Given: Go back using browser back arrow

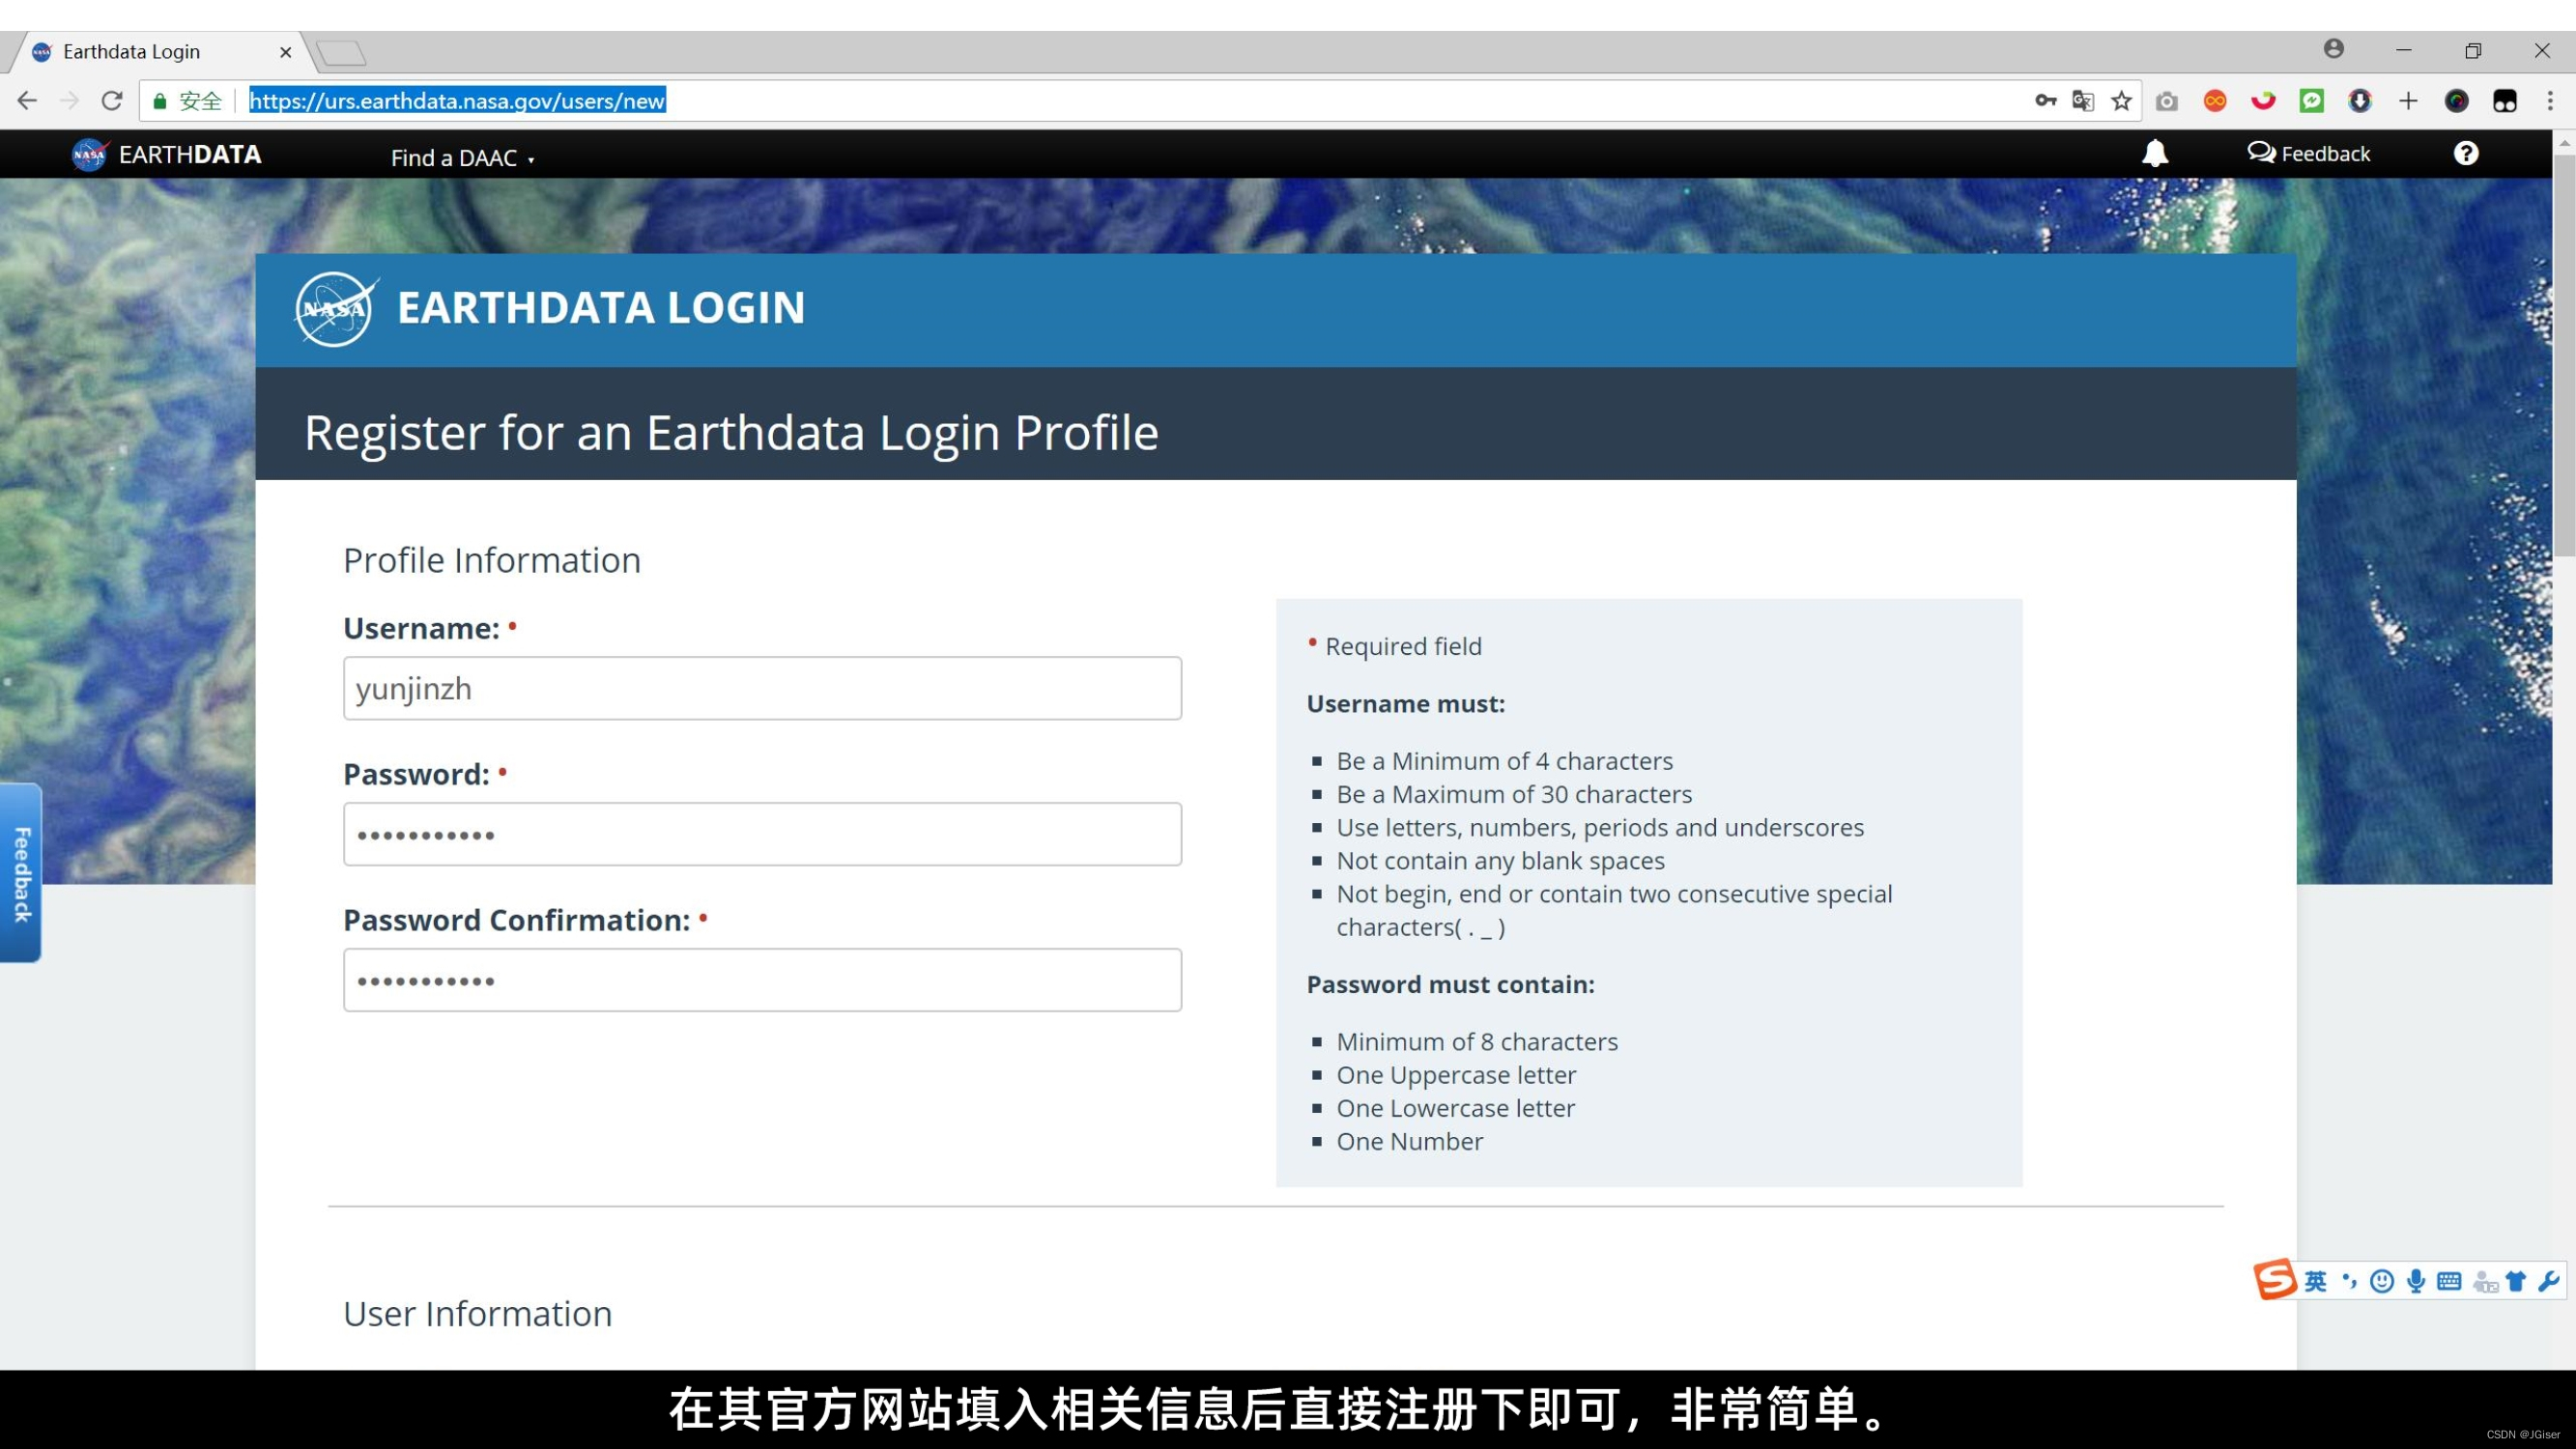Looking at the screenshot, I should coord(27,101).
